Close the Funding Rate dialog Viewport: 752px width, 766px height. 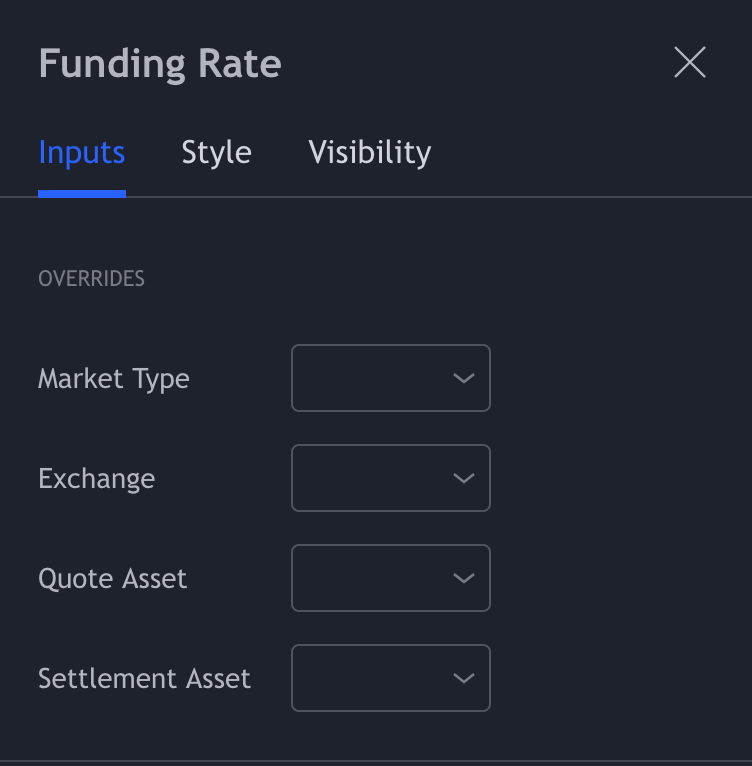[x=690, y=63]
